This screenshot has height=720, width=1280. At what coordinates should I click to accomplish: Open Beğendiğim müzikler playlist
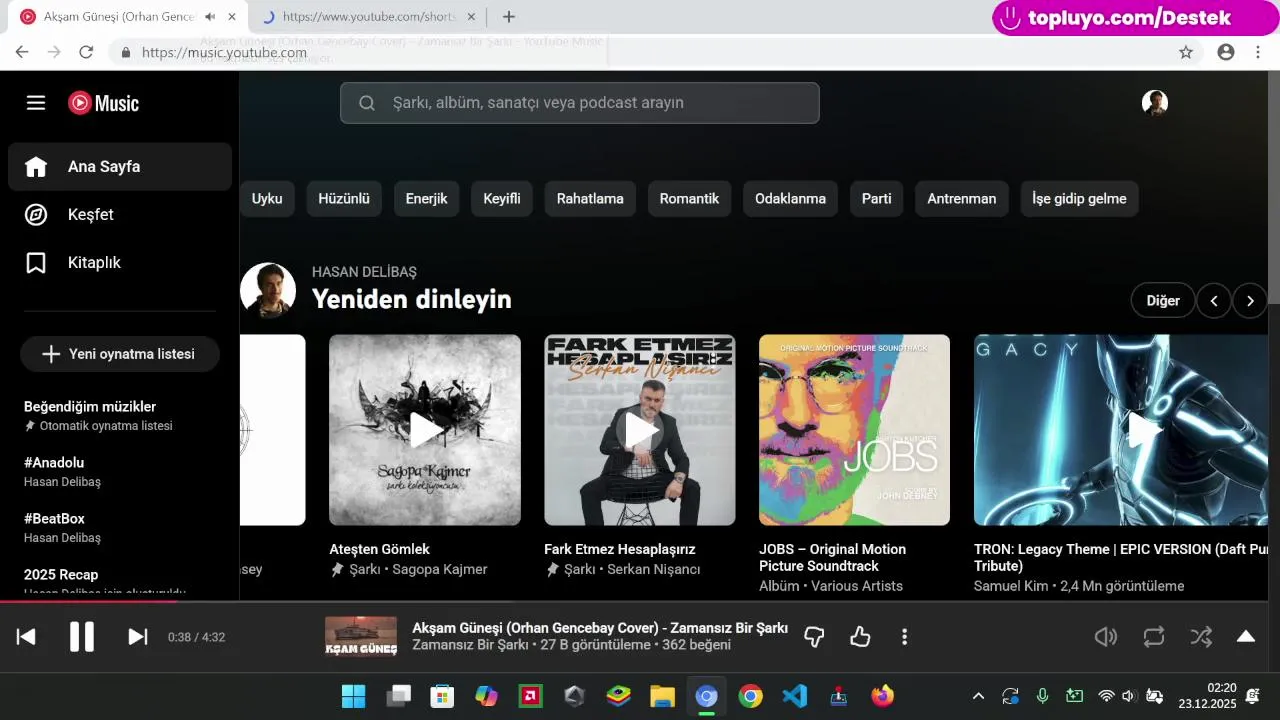point(120,415)
